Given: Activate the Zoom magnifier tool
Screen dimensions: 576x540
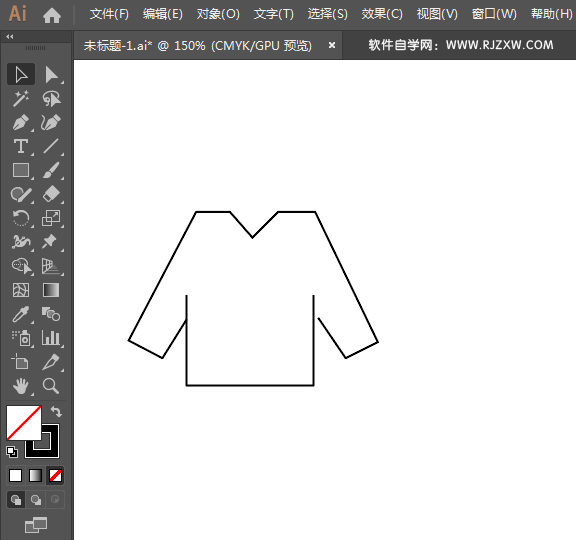Looking at the screenshot, I should tap(51, 386).
